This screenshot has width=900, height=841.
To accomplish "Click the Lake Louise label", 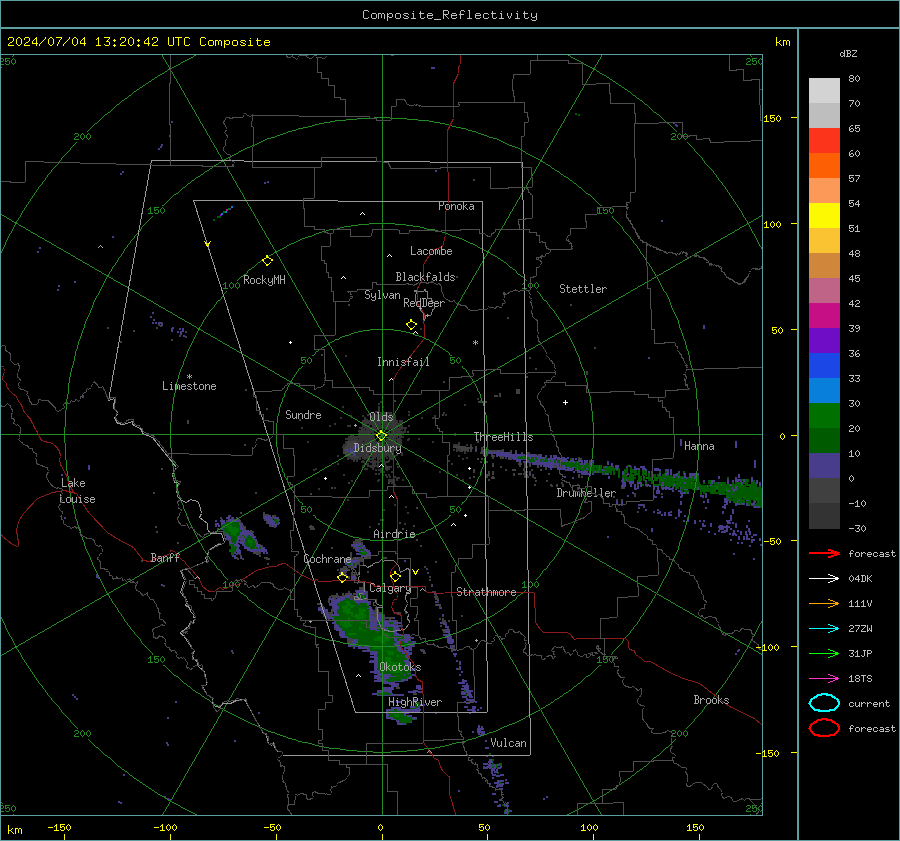I will pos(77,491).
